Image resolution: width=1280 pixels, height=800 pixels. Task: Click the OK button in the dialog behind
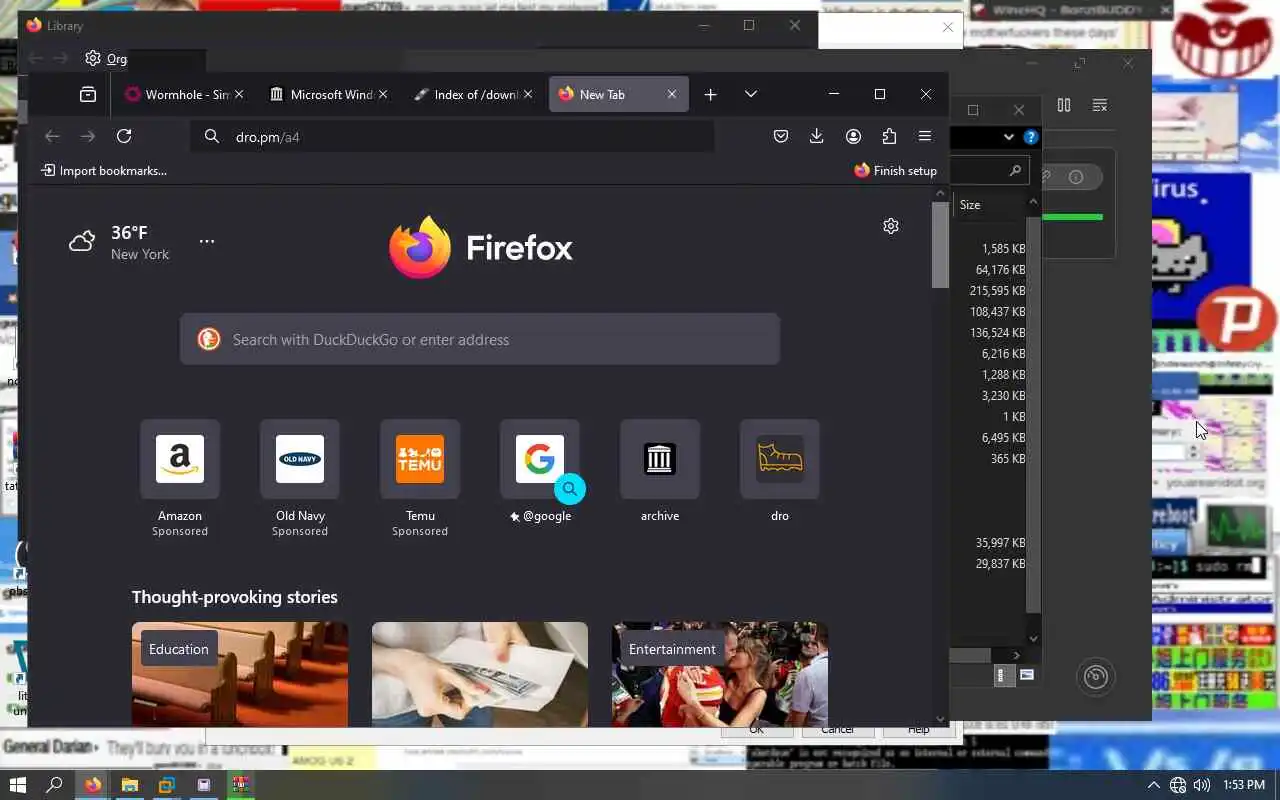[x=757, y=730]
